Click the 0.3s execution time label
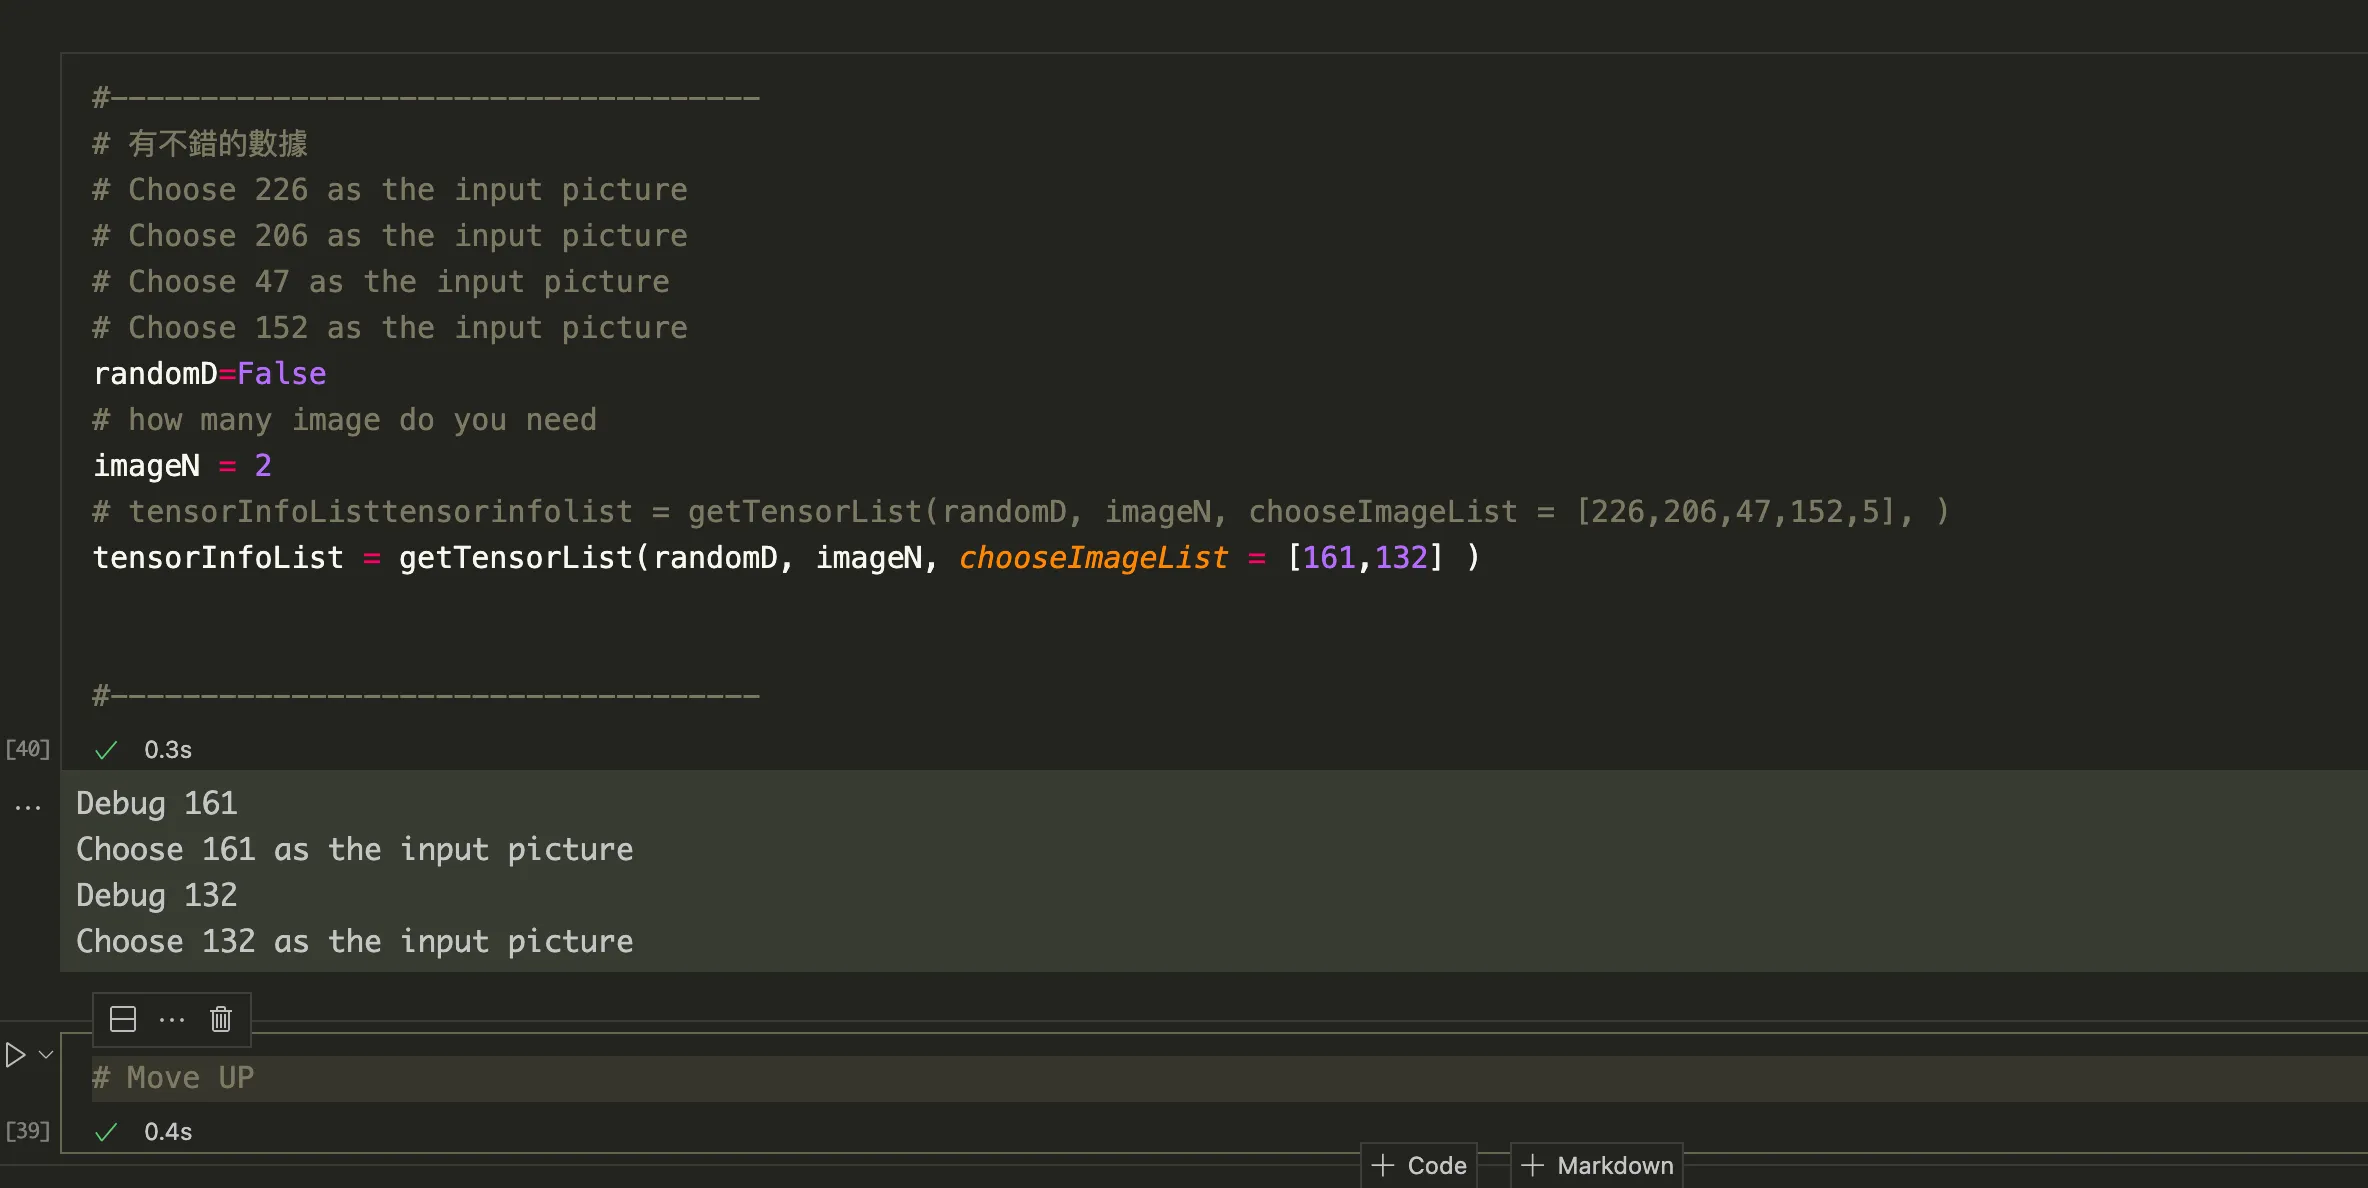The width and height of the screenshot is (2368, 1188). tap(168, 750)
